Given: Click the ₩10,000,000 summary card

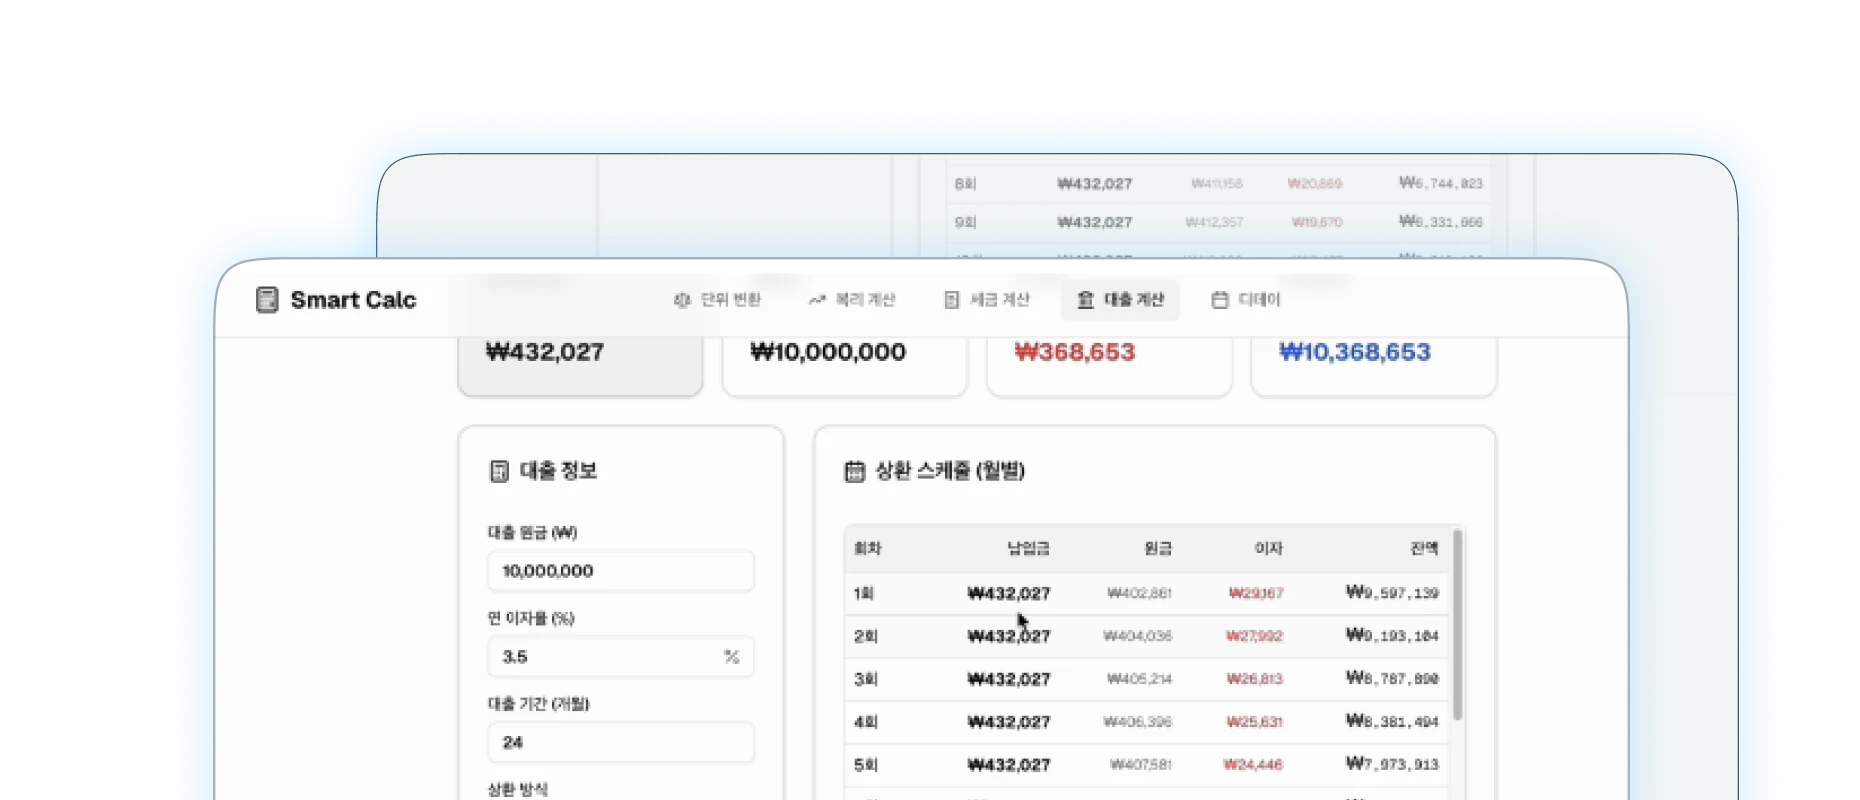Looking at the screenshot, I should (x=845, y=366).
